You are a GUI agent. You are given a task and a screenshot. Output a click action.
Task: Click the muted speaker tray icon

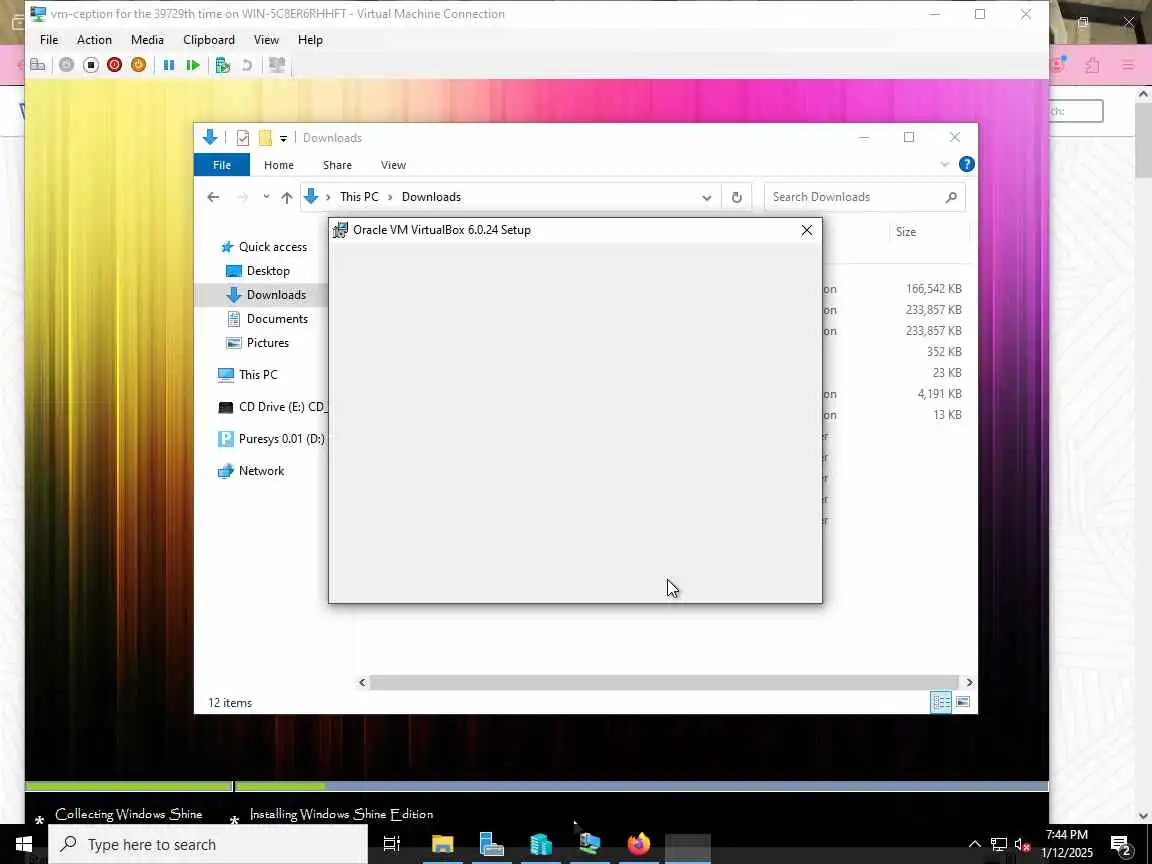pyautogui.click(x=1022, y=844)
